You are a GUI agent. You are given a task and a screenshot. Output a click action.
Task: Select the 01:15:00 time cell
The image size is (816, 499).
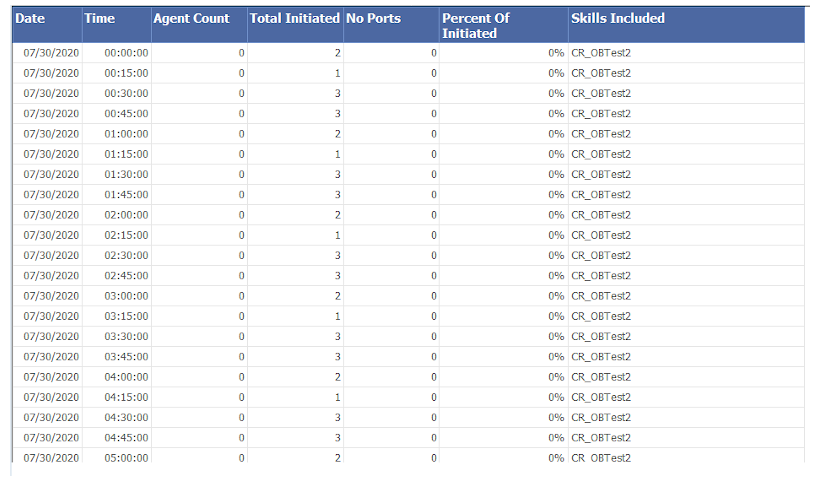117,155
